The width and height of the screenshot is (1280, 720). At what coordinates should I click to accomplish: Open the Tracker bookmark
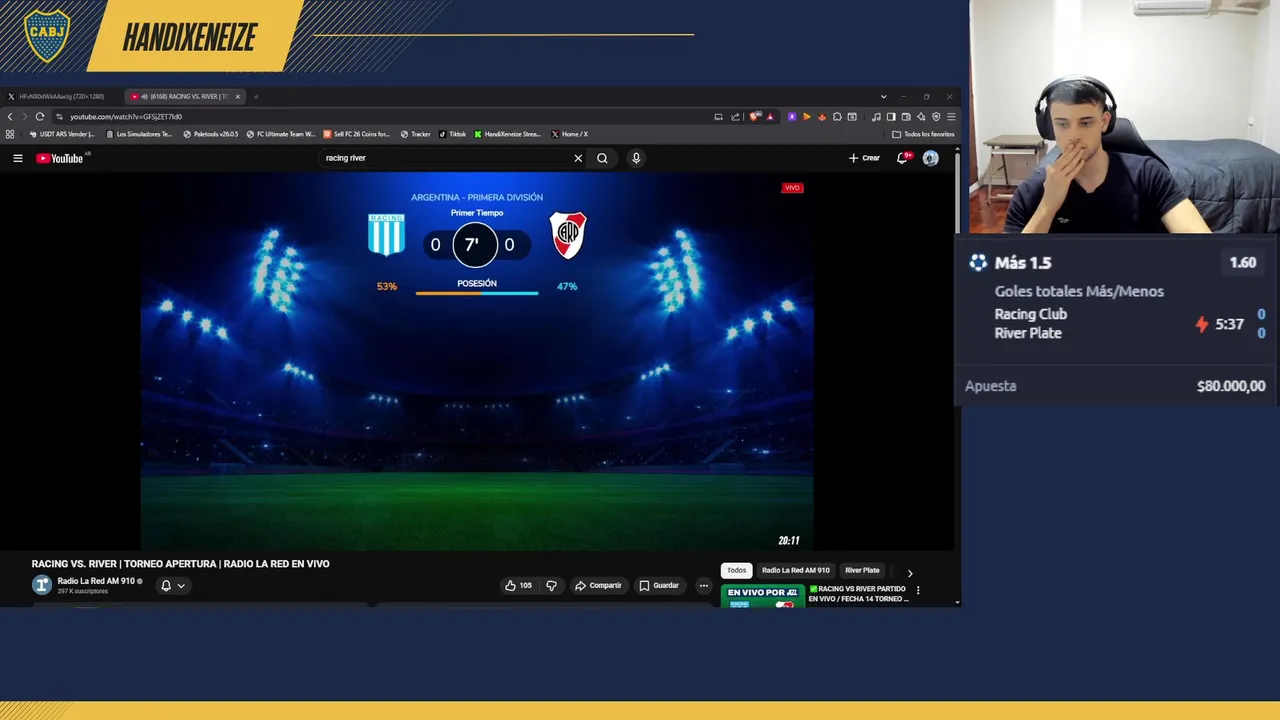tap(416, 134)
